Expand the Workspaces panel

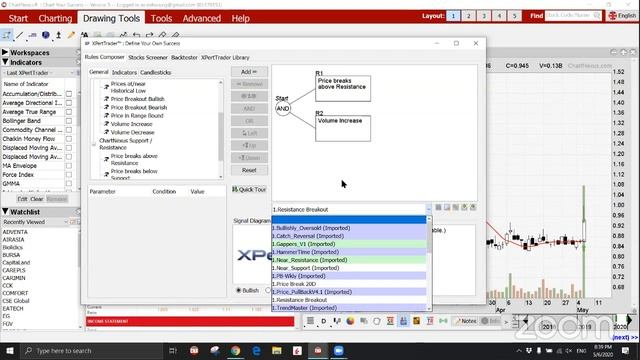pos(5,52)
